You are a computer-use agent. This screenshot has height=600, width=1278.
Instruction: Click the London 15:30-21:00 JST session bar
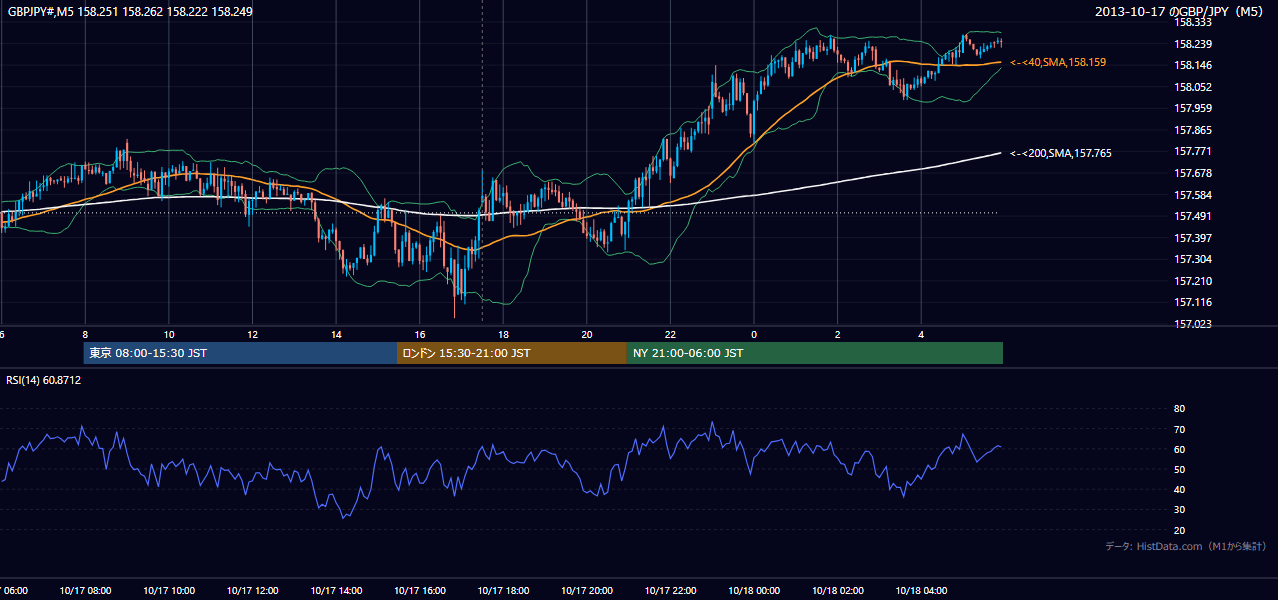[x=512, y=353]
